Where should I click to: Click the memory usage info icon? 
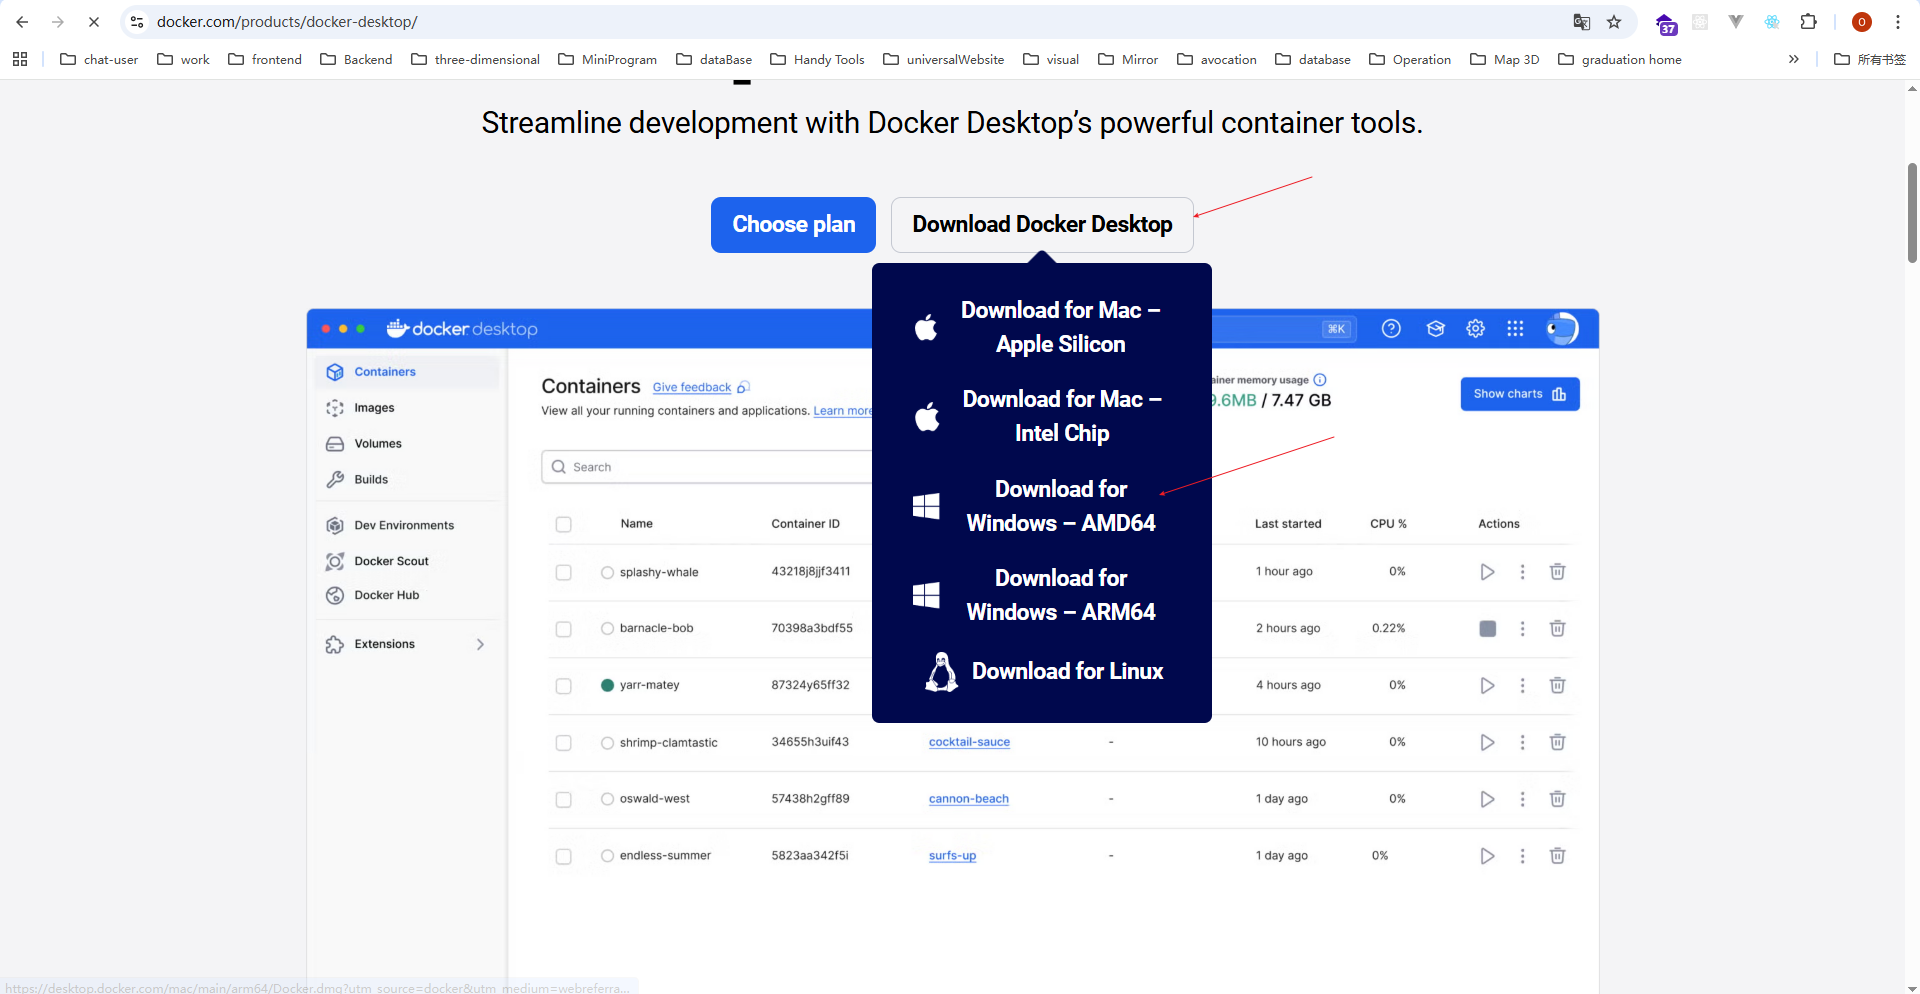1320,380
